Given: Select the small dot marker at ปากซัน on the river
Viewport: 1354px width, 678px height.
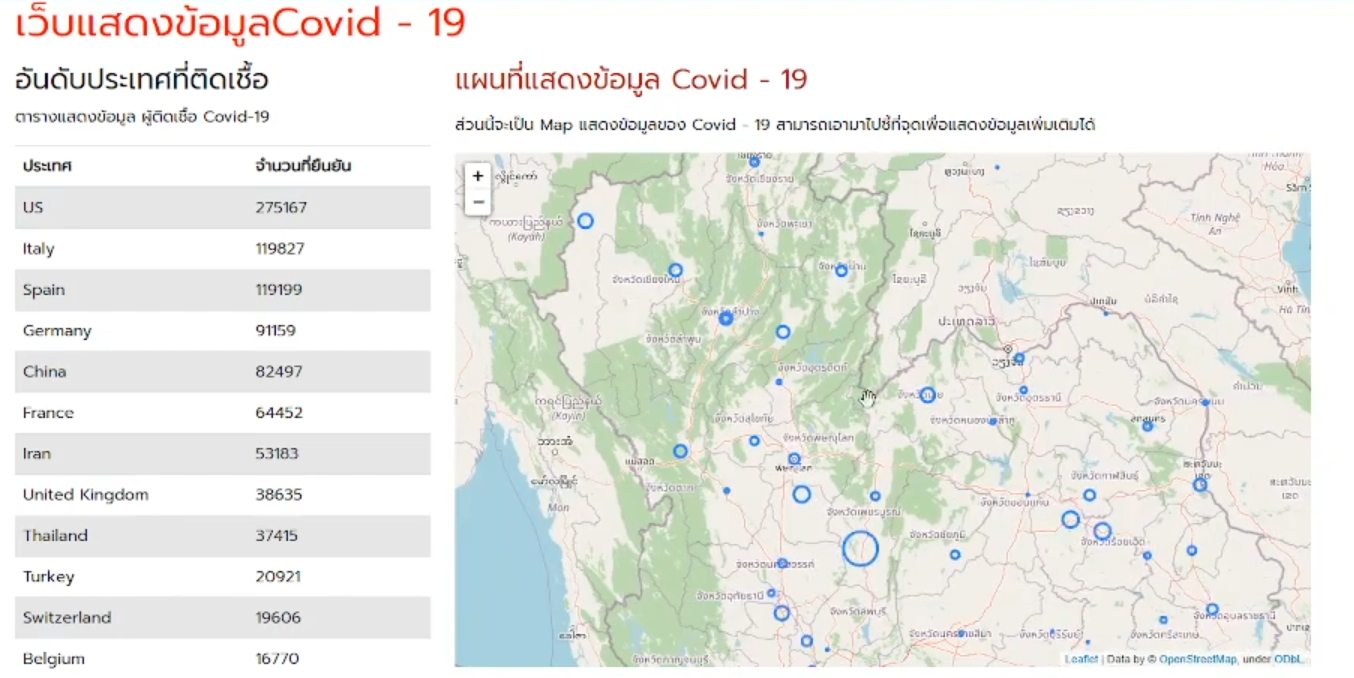Looking at the screenshot, I should click(1105, 313).
